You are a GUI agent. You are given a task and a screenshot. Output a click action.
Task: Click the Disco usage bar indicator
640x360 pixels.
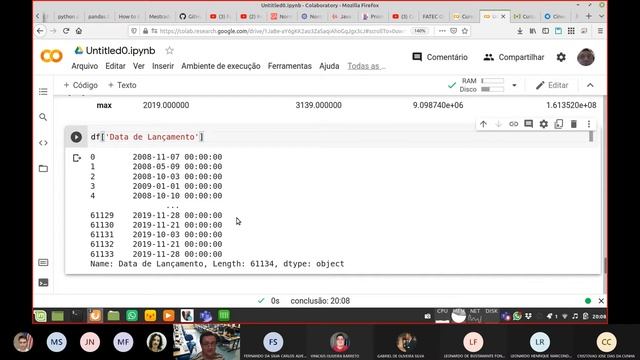(x=492, y=89)
